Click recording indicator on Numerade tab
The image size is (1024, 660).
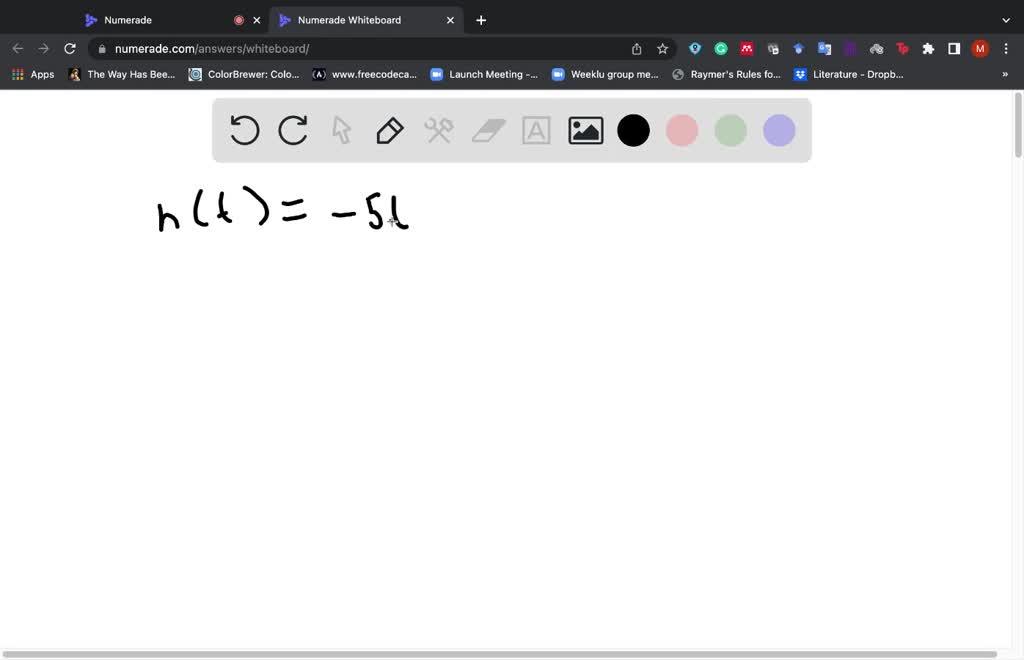coord(239,20)
